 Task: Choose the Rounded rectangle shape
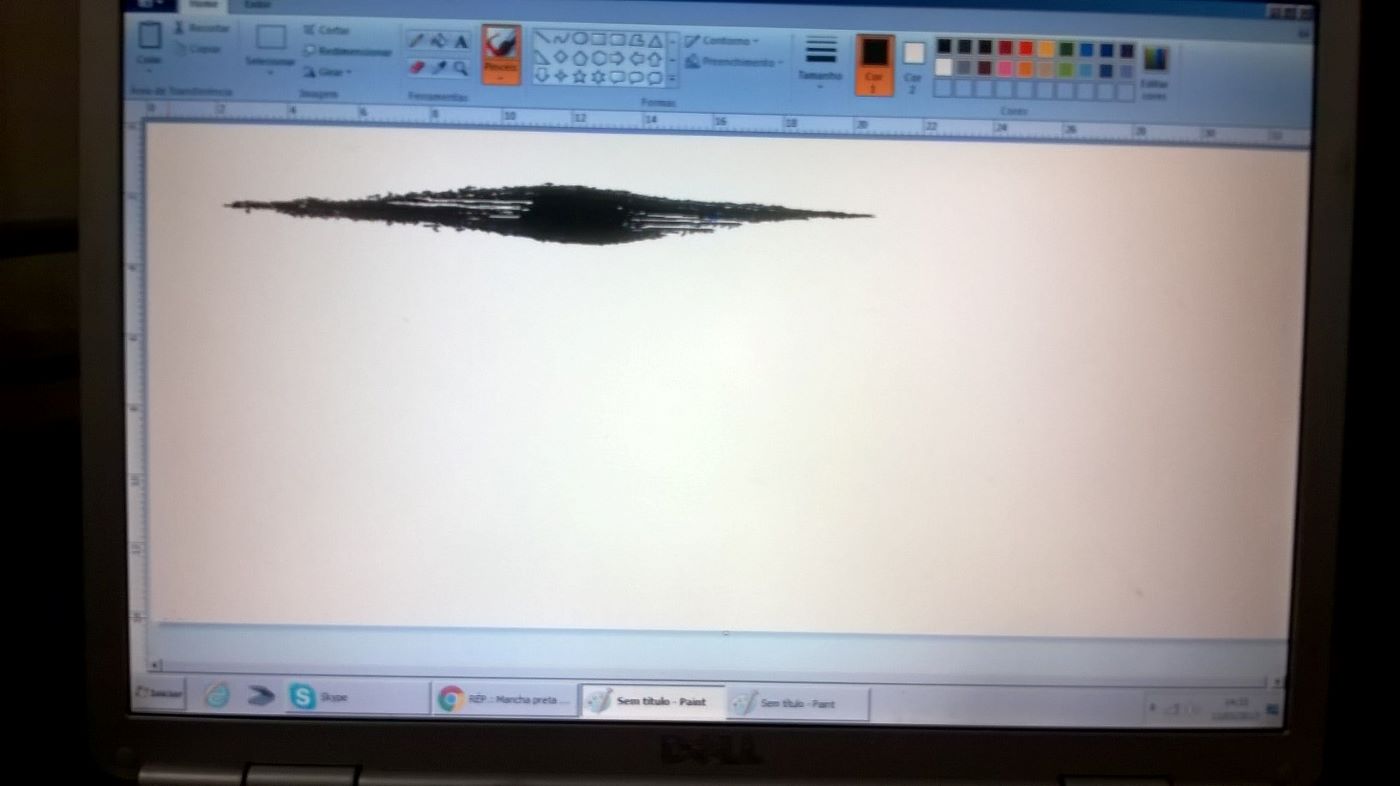pos(617,40)
